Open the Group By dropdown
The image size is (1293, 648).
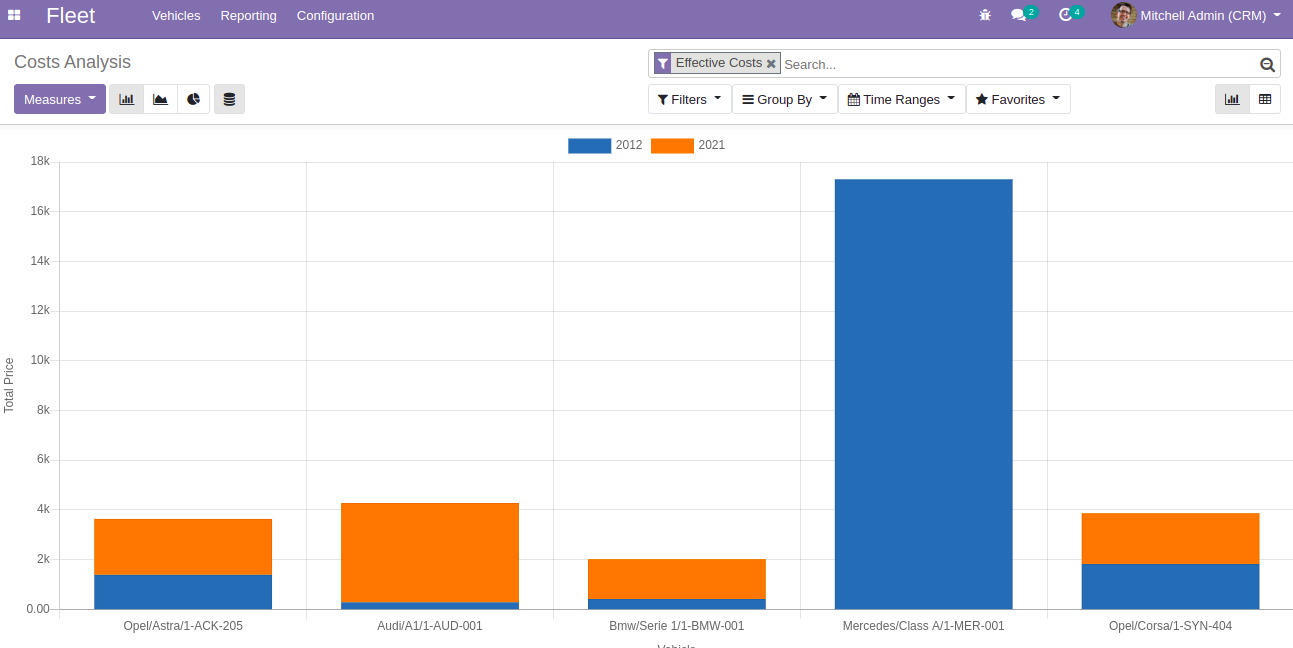coord(785,99)
